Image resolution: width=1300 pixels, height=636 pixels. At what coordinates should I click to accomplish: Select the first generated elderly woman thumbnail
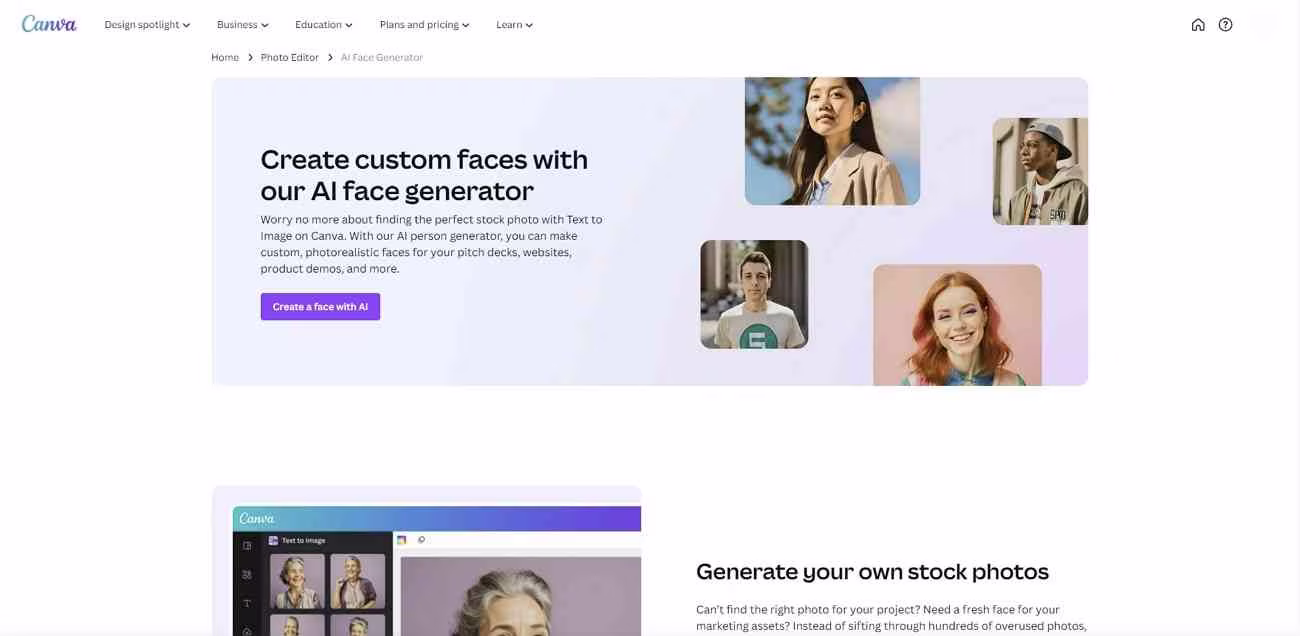297,581
